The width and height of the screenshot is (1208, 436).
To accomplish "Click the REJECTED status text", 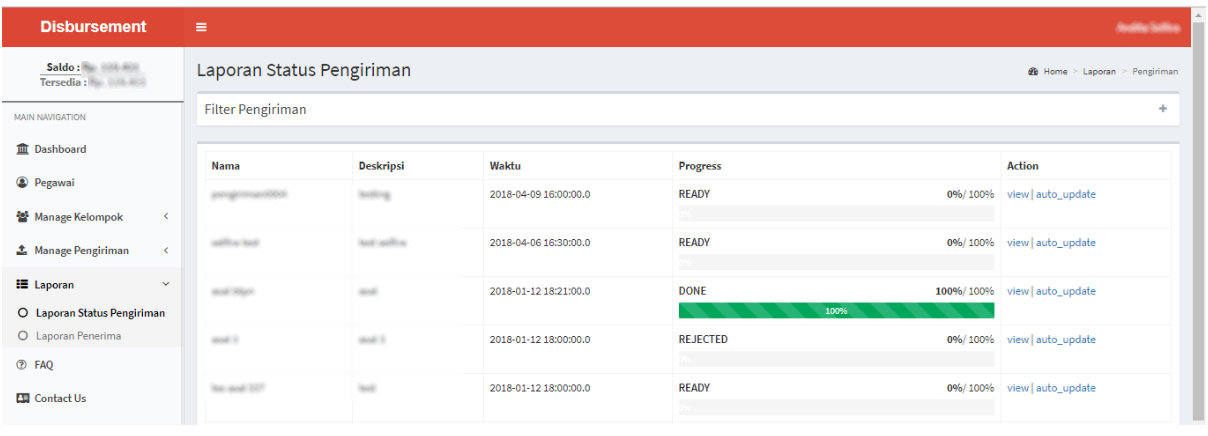I will [703, 340].
